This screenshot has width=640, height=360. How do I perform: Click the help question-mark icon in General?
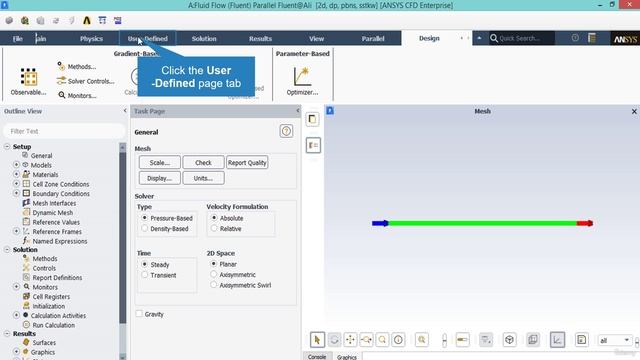coord(286,131)
